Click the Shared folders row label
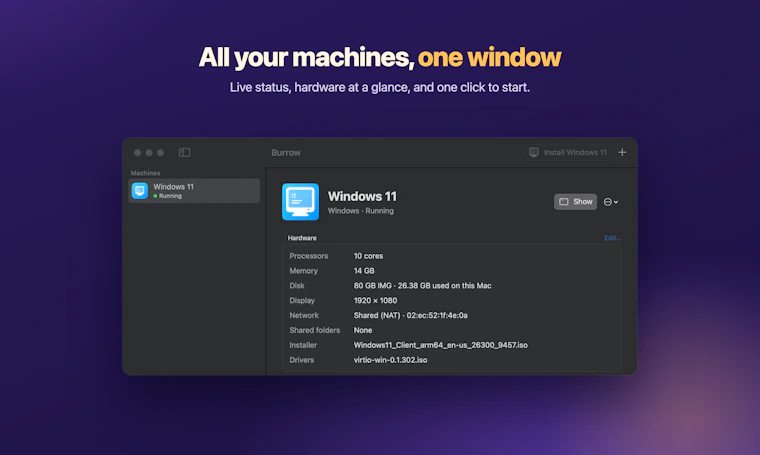 click(x=315, y=330)
